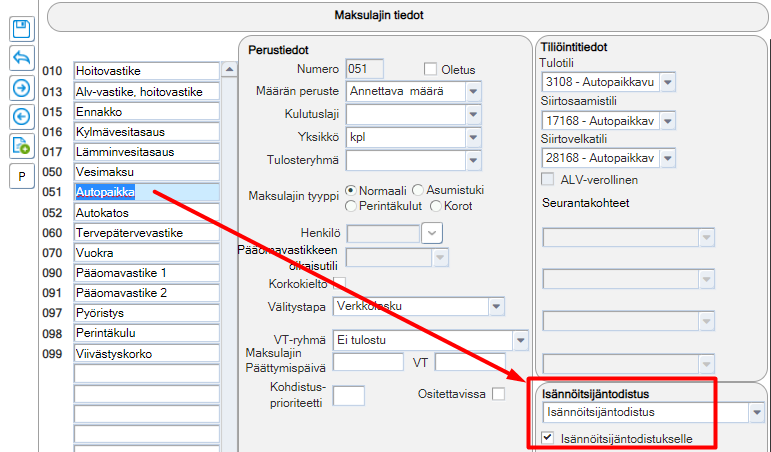Screen dimensions: 771x452
Task: Open the Henkilö chevron button
Action: pos(432,233)
